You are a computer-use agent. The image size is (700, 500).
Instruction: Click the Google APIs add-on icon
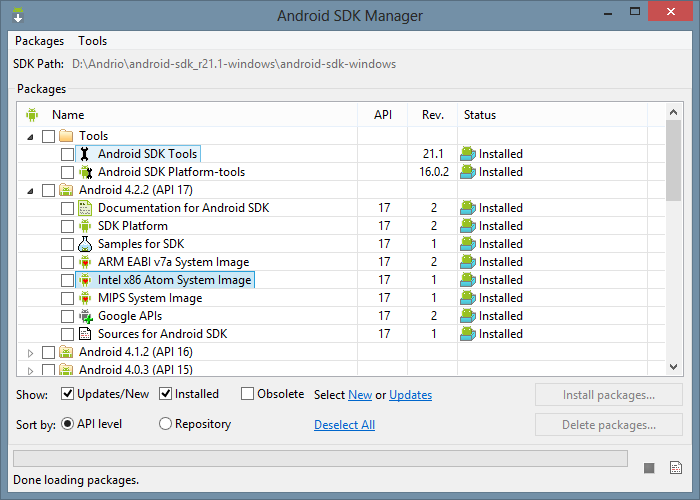tap(86, 316)
